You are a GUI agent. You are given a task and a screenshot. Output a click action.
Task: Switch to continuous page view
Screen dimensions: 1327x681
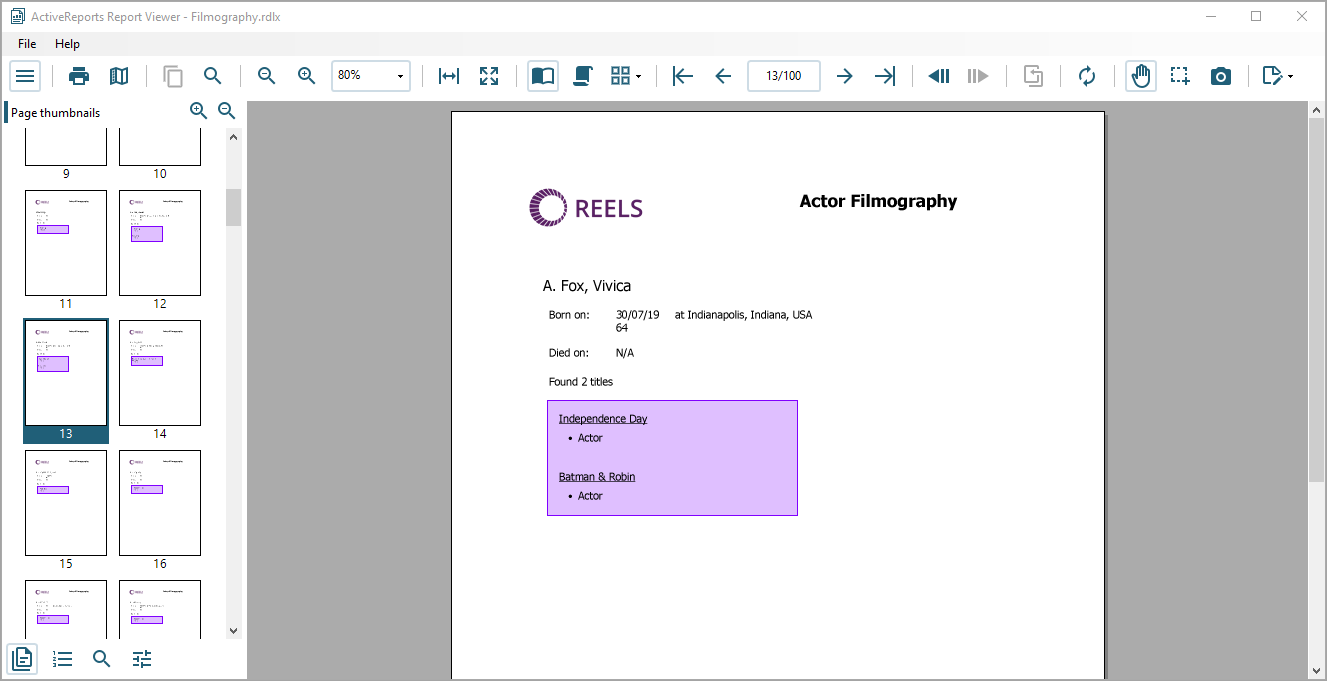[x=583, y=76]
